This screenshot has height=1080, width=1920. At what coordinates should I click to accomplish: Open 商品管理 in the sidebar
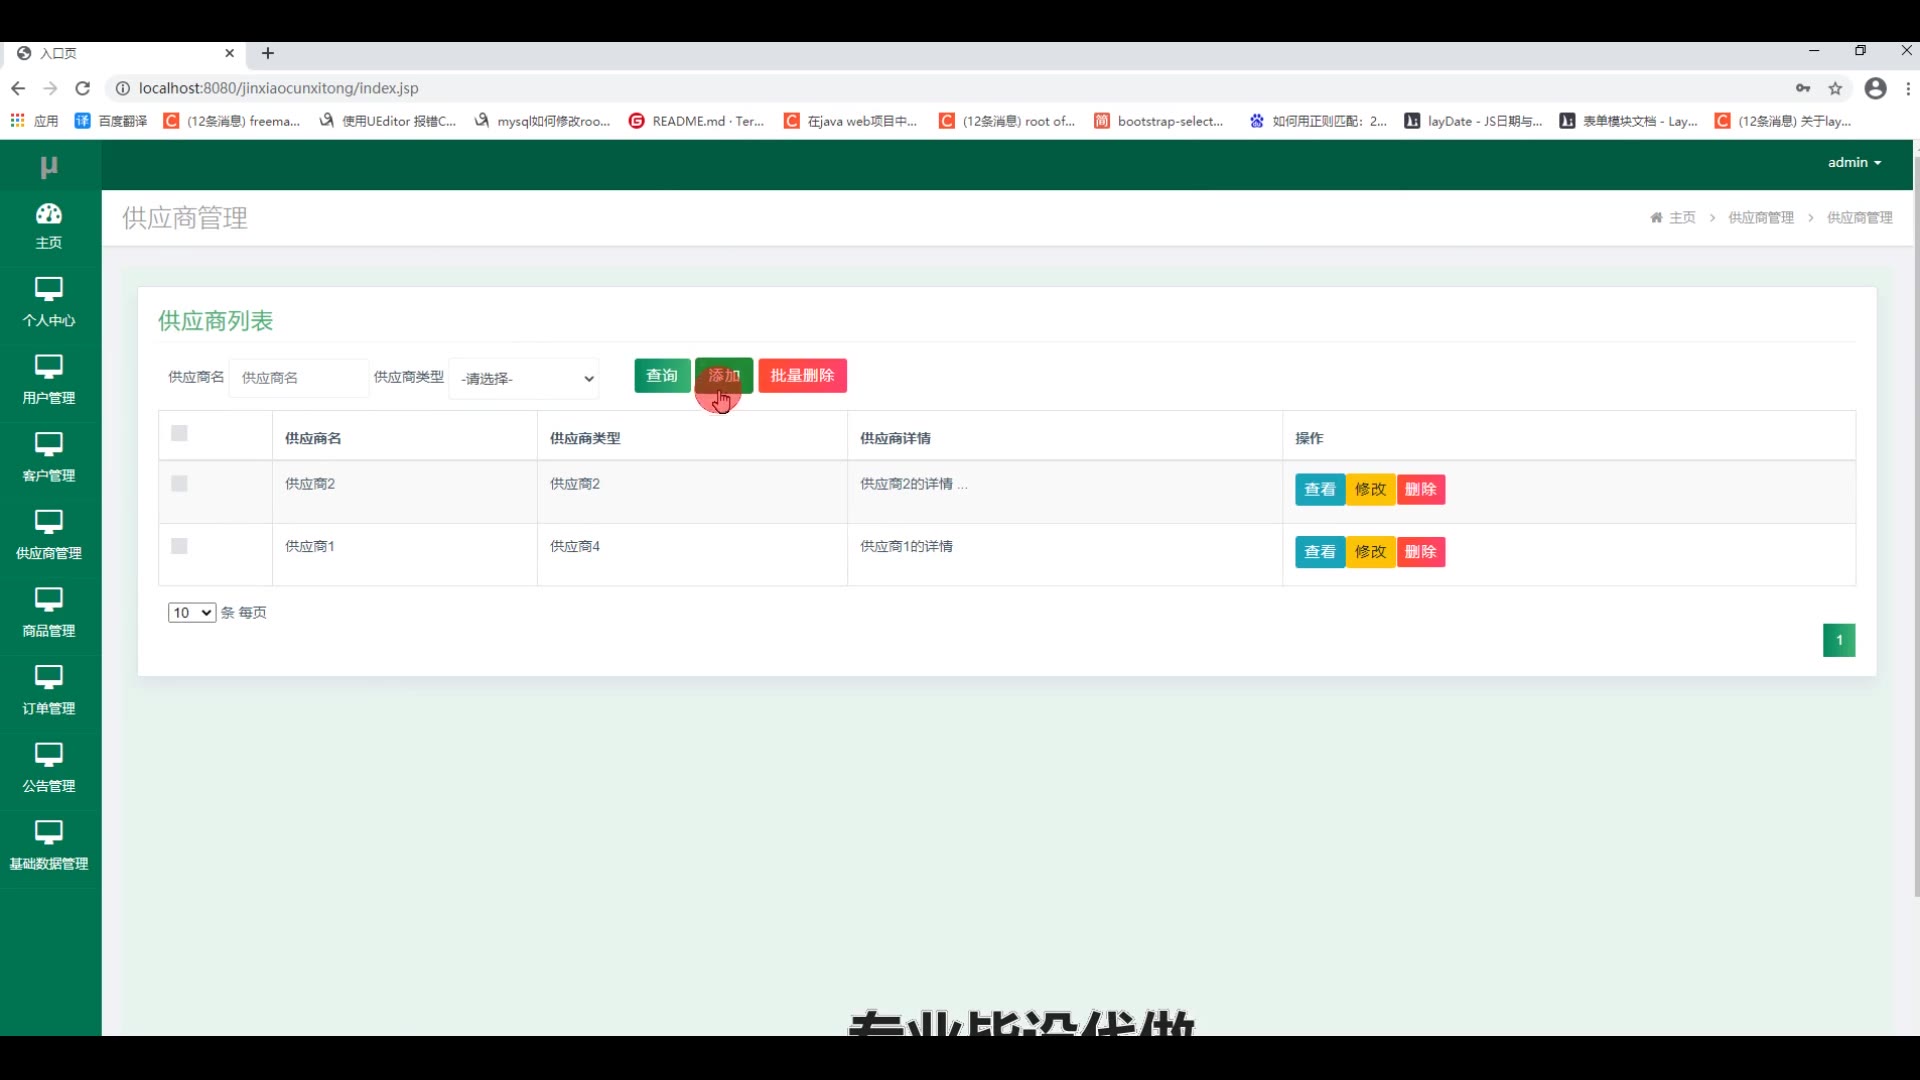pyautogui.click(x=49, y=613)
